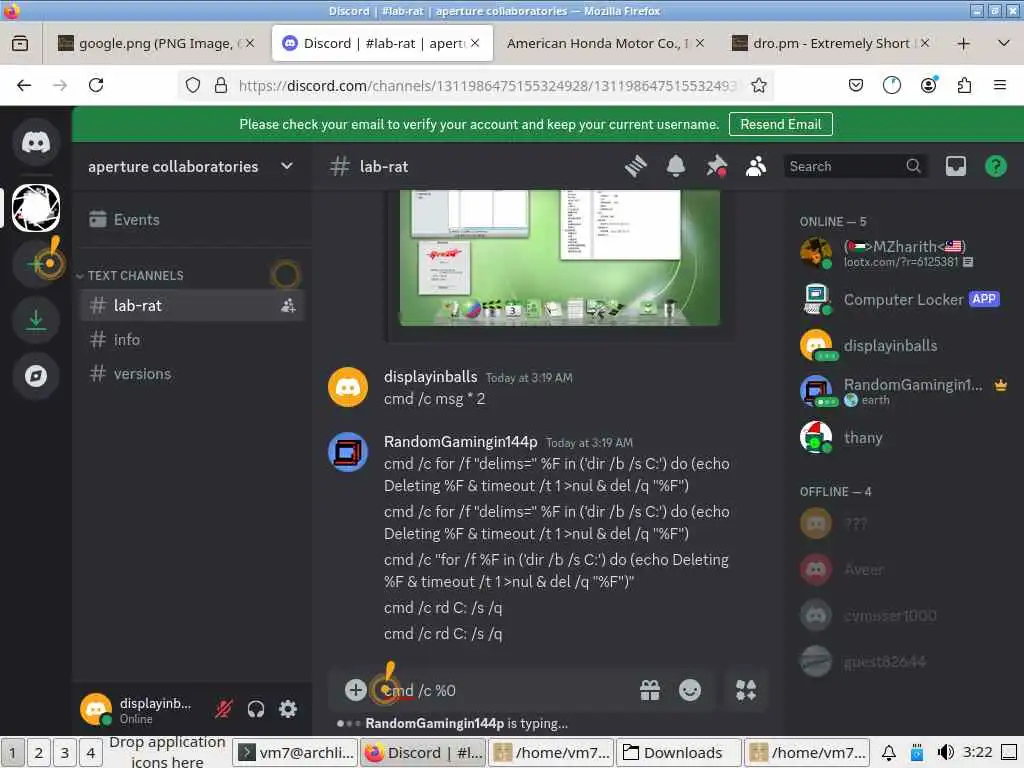Open the Apps launcher icon in message box
Image resolution: width=1024 pixels, height=768 pixels.
tap(746, 690)
